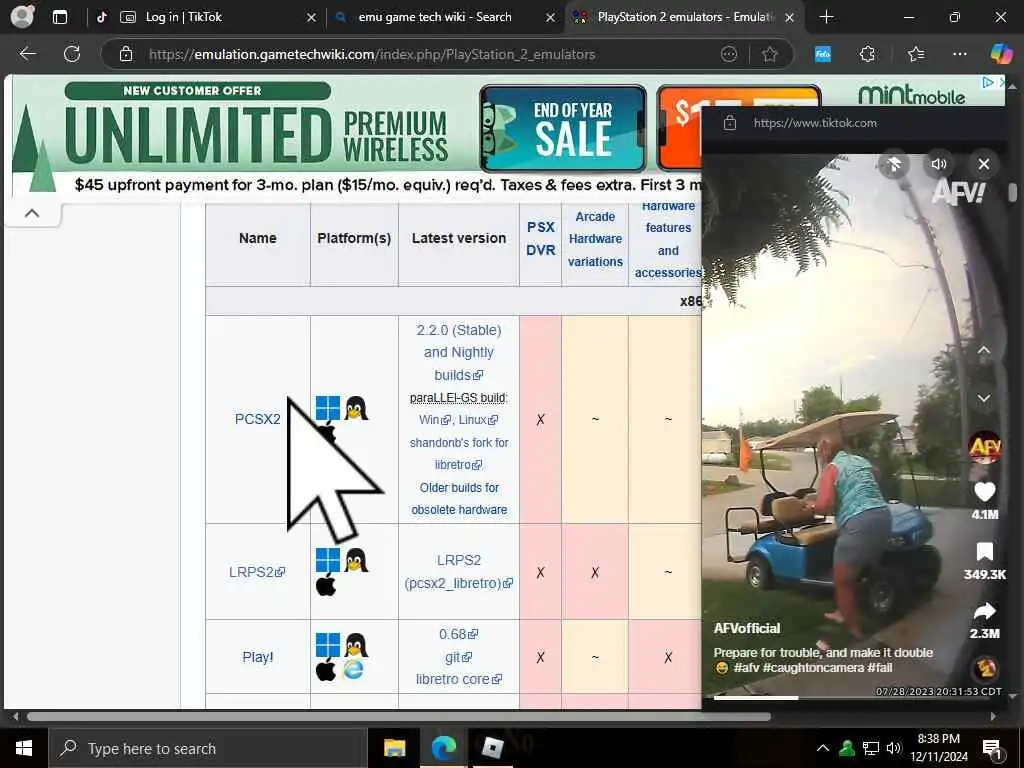Open Roblox from the taskbar
1024x768 pixels.
click(x=492, y=748)
